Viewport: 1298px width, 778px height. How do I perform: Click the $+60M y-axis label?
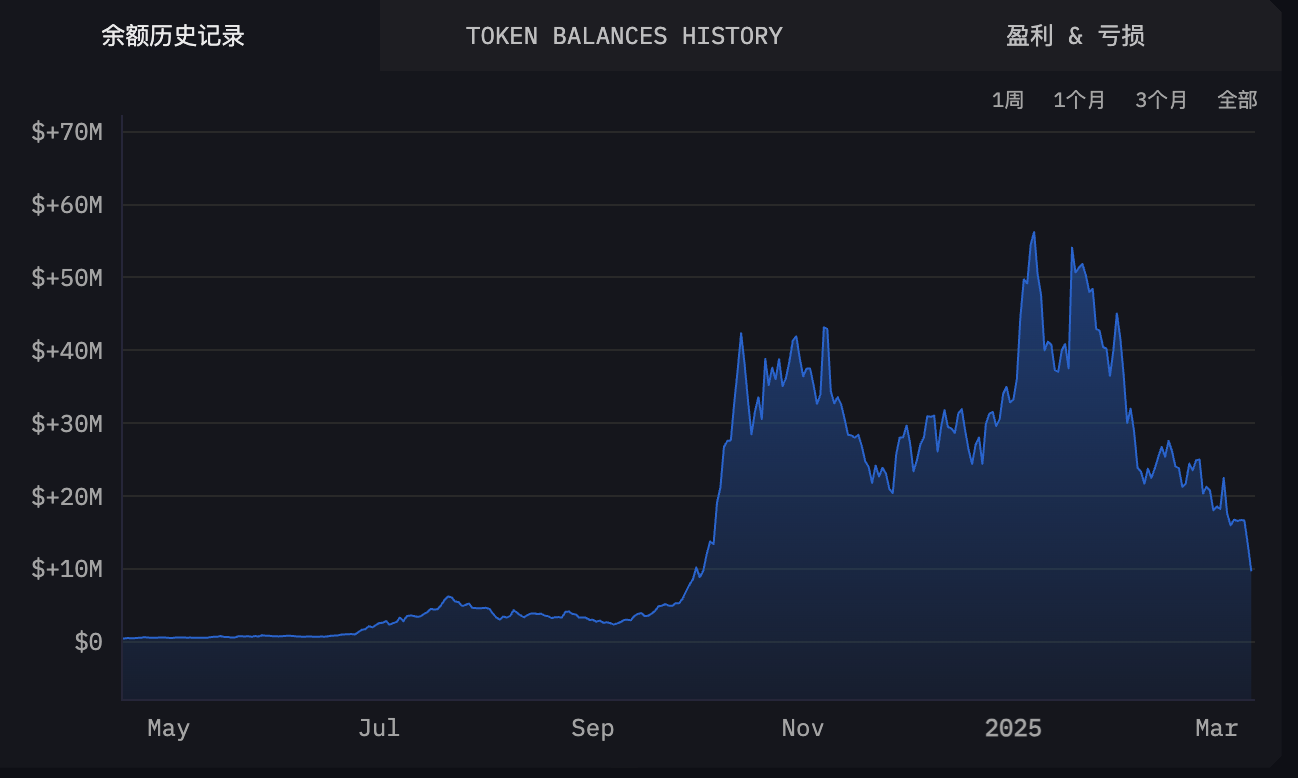tap(67, 205)
